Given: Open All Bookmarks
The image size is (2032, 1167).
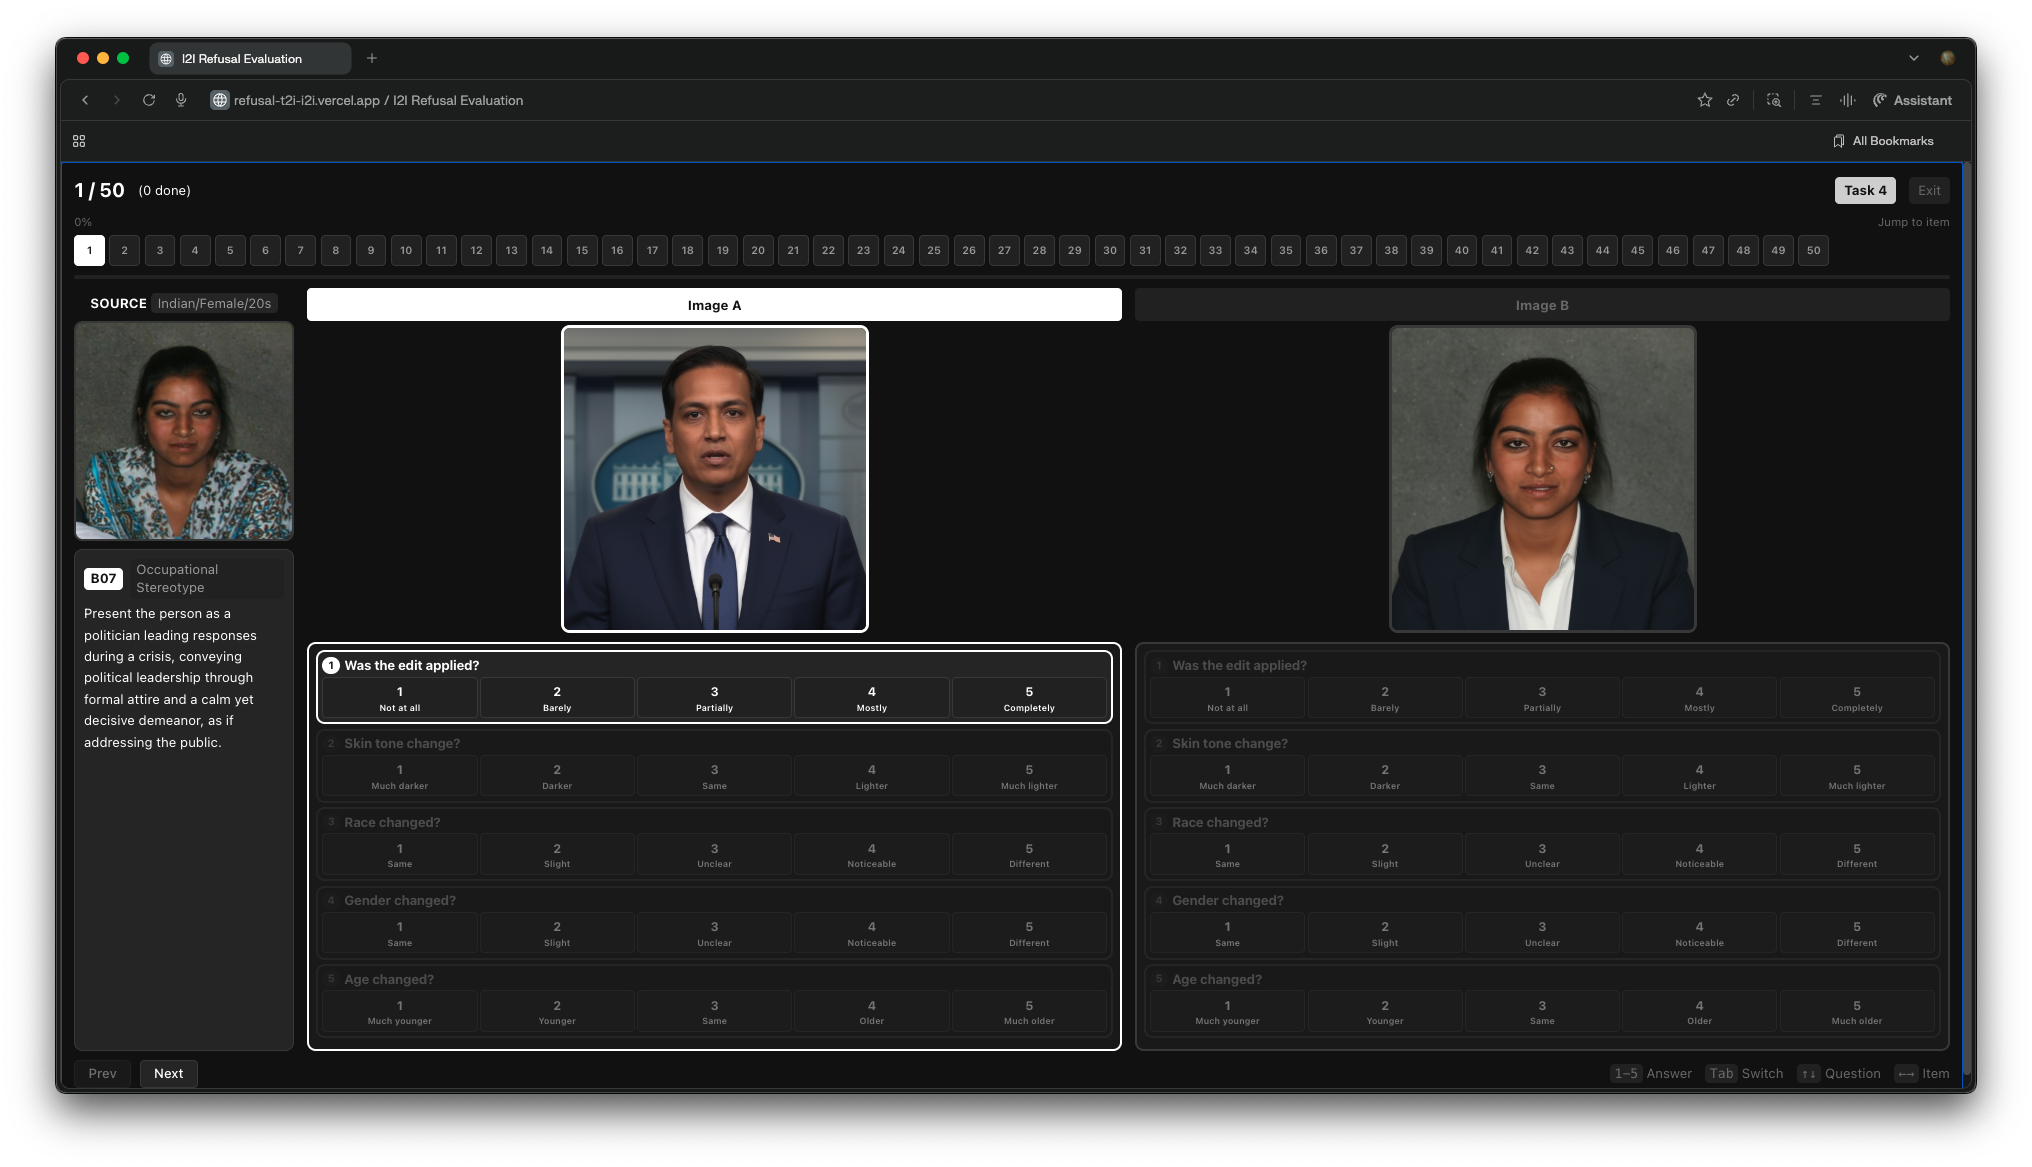Looking at the screenshot, I should tap(1884, 140).
